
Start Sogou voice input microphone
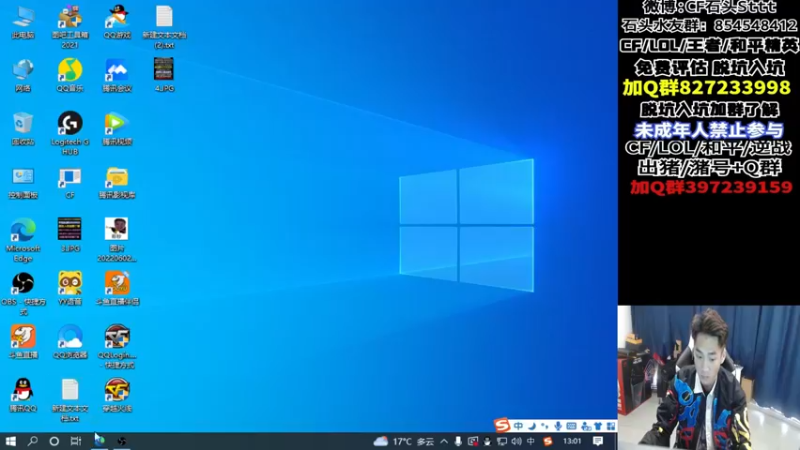click(558, 426)
